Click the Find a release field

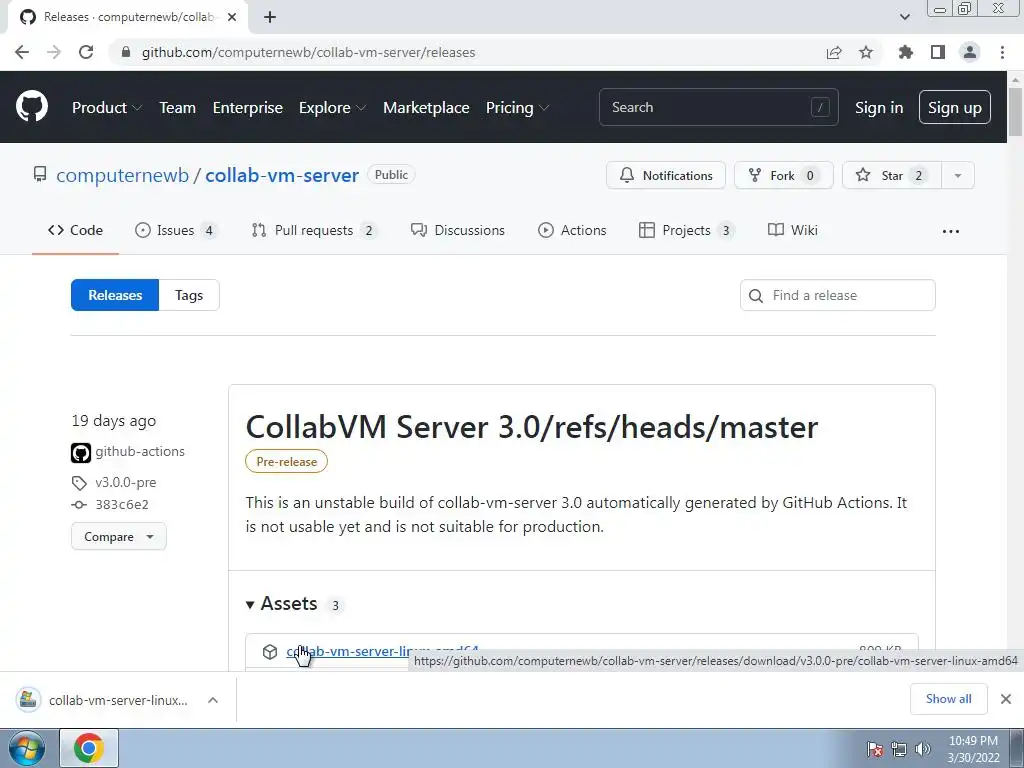[837, 295]
